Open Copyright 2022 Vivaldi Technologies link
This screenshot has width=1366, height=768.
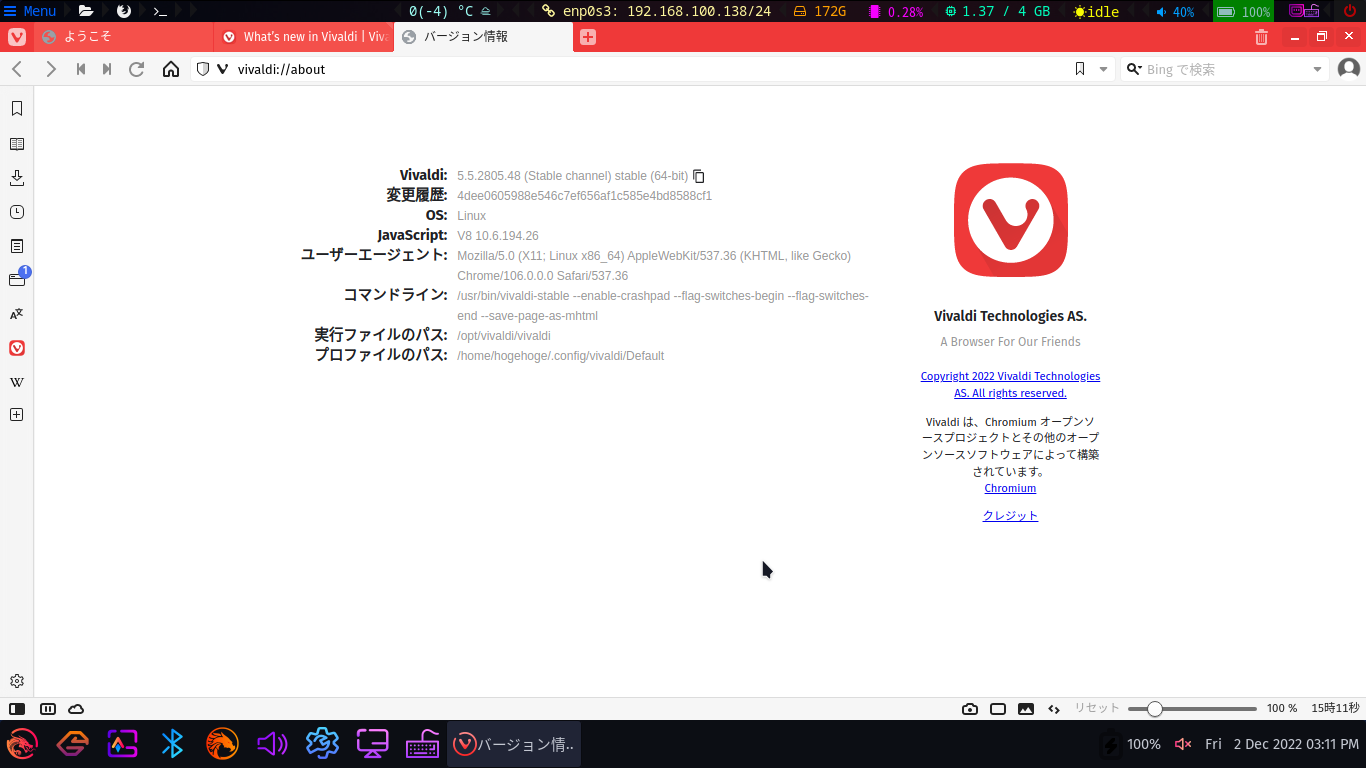[1010, 384]
